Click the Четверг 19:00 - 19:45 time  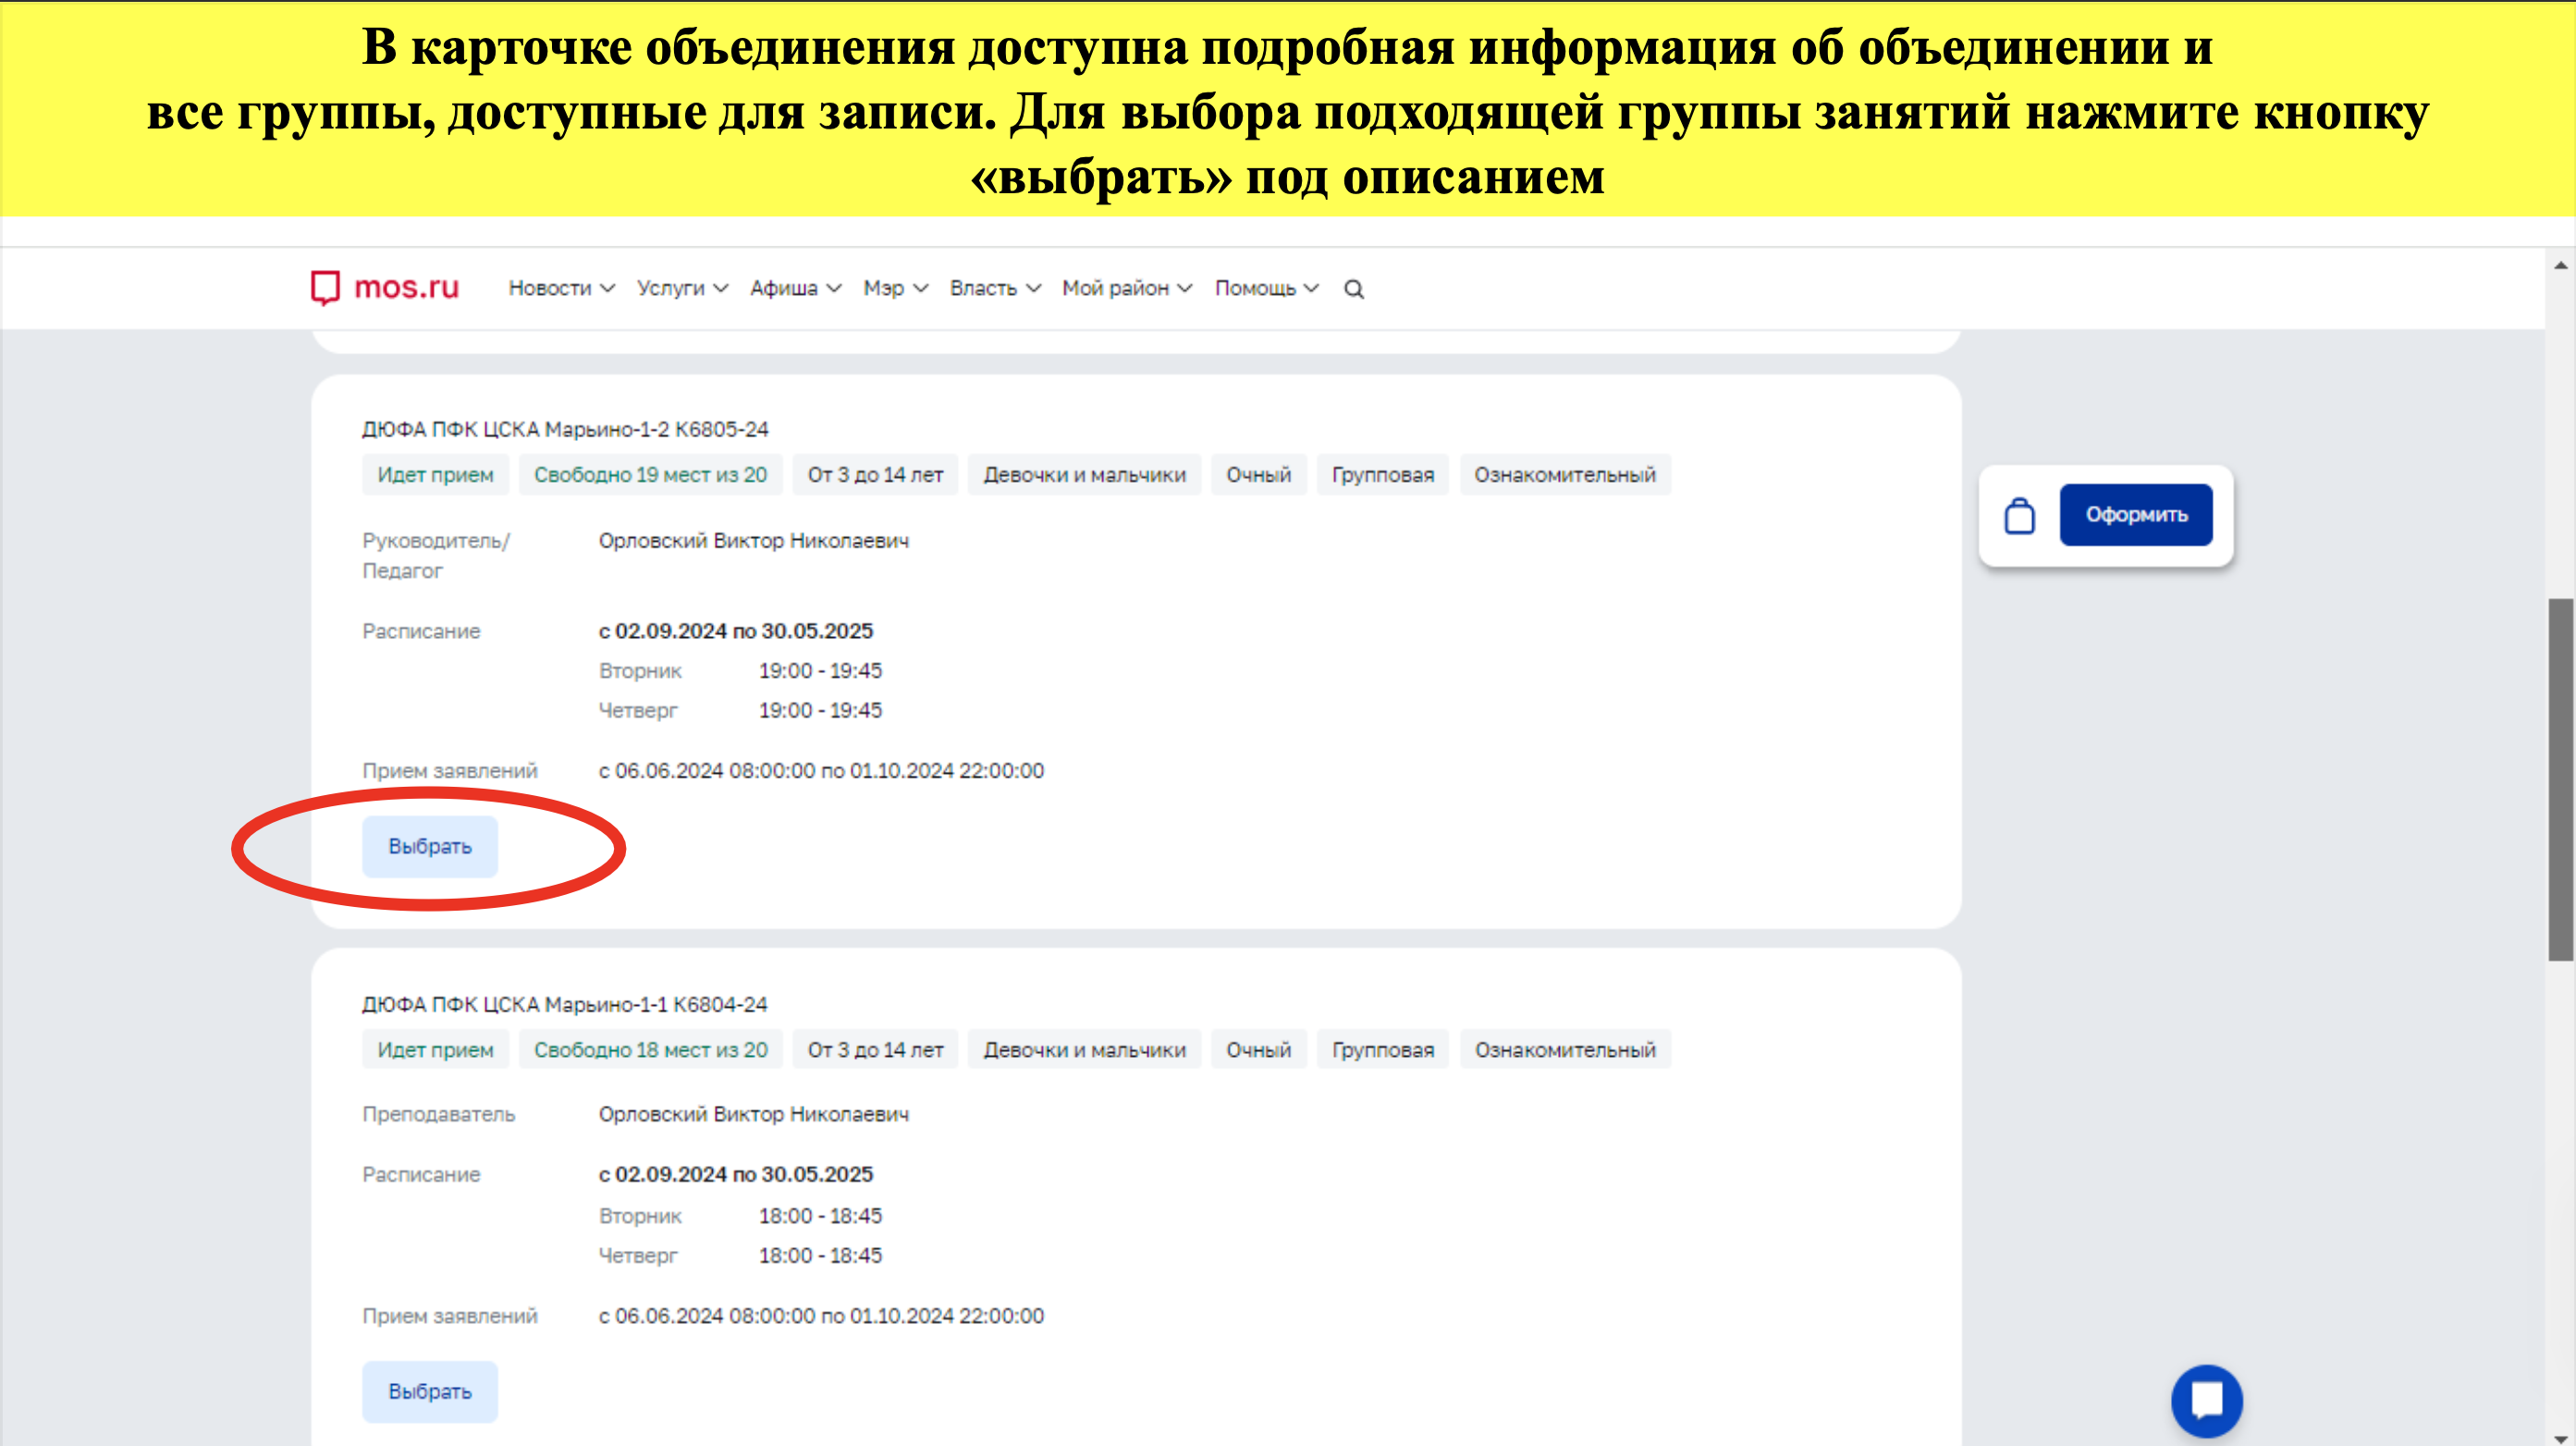820,711
